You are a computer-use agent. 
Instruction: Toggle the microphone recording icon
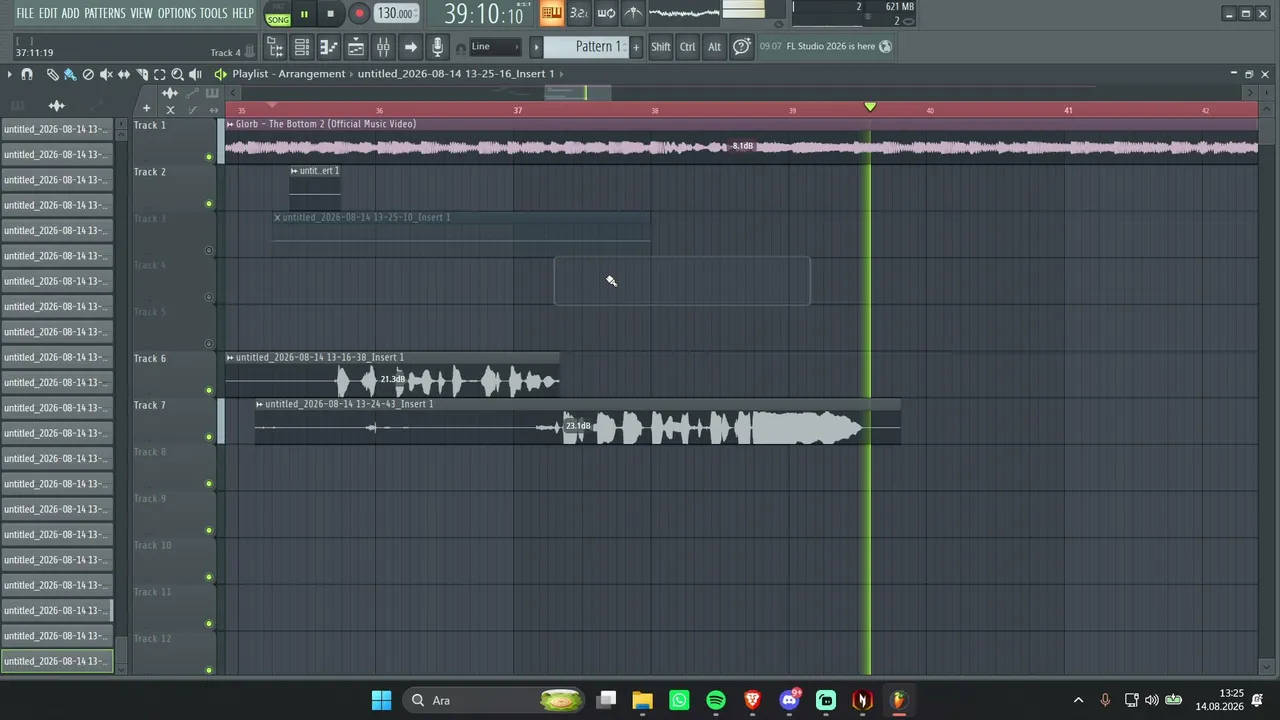[x=437, y=47]
